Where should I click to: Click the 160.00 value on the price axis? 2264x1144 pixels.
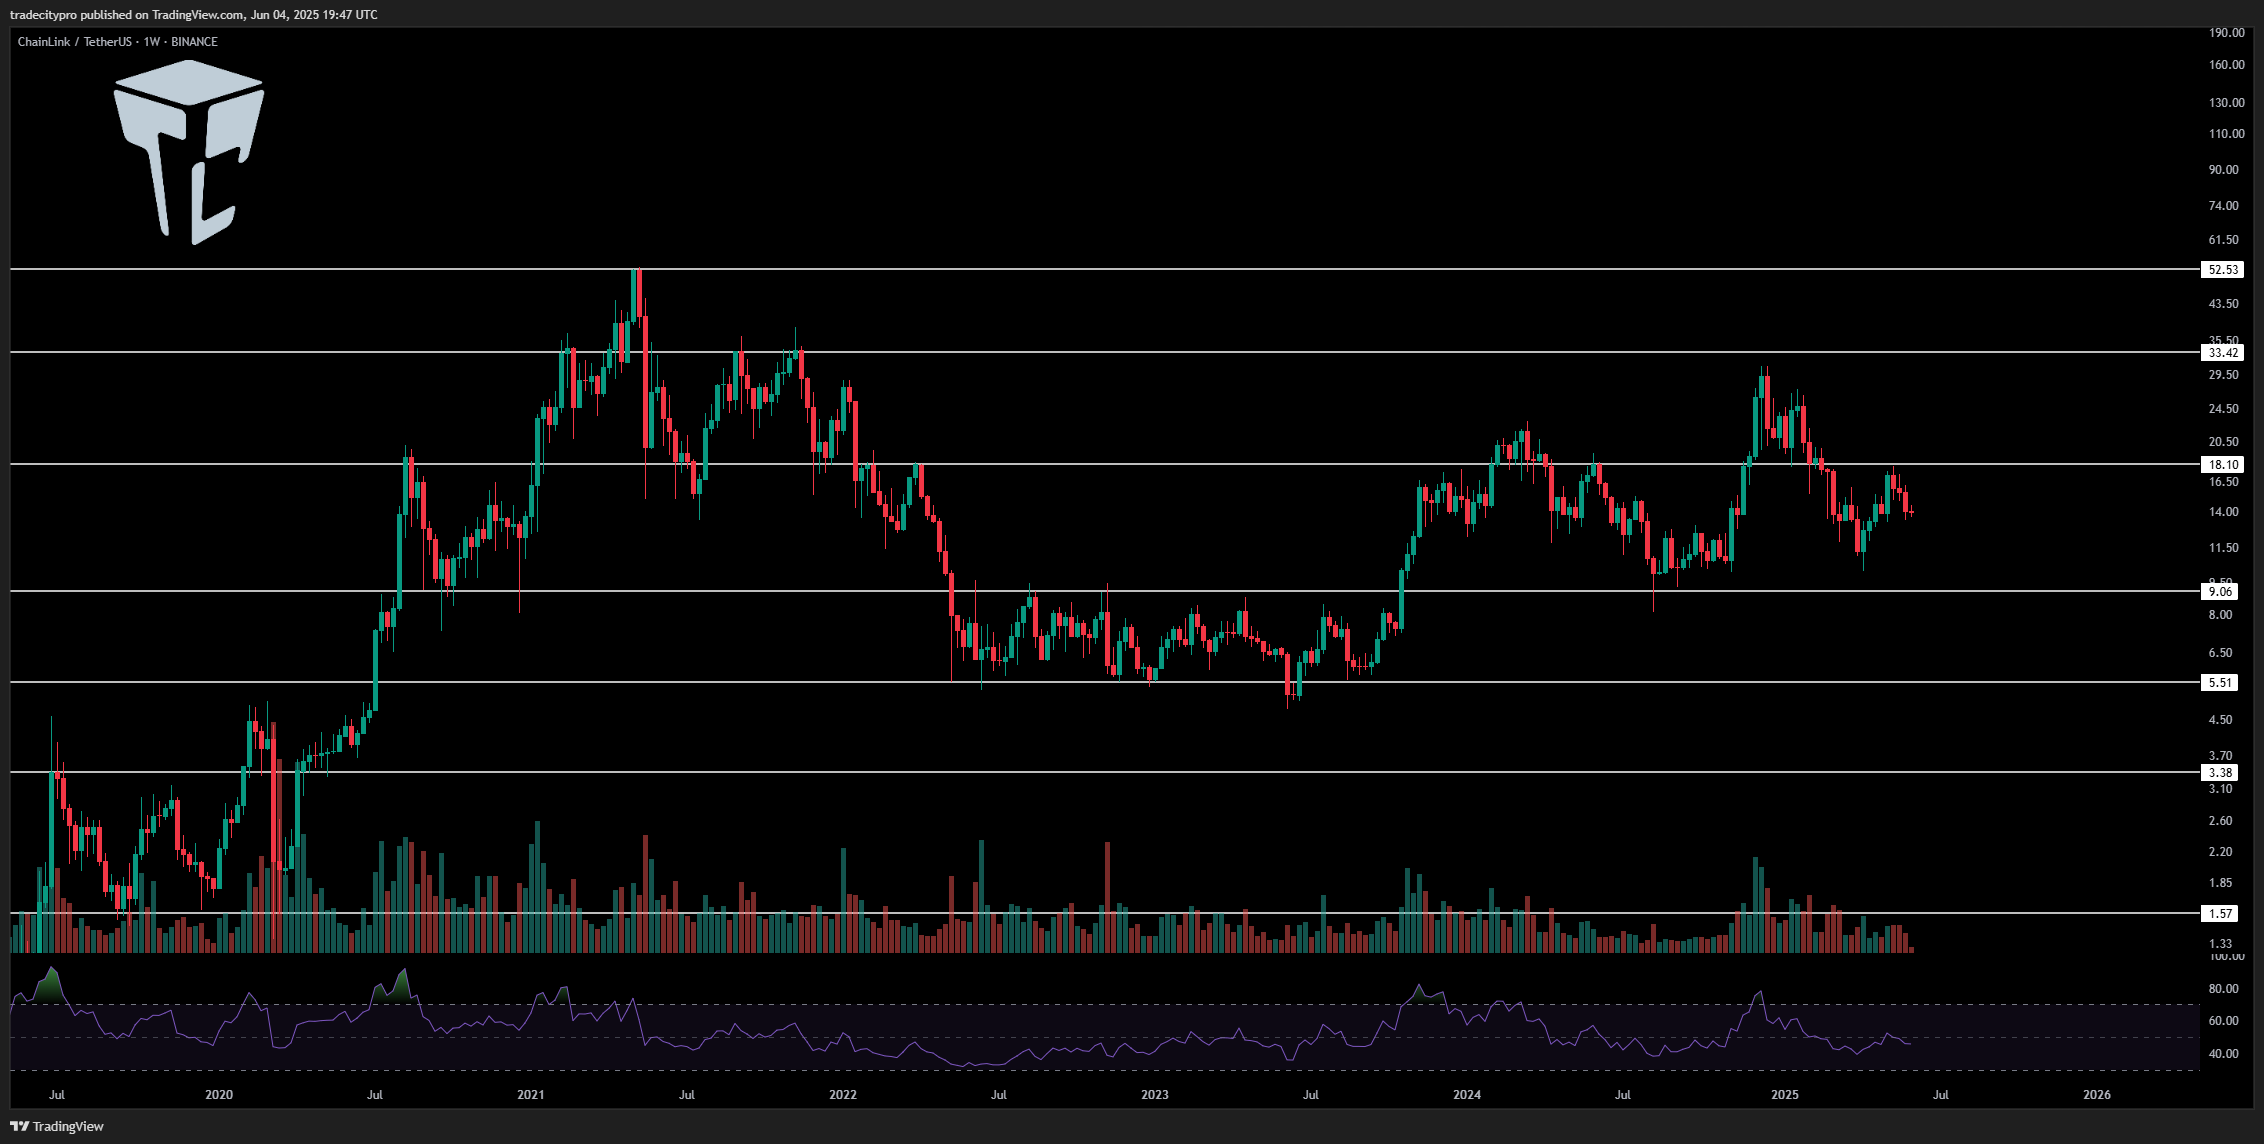(x=2227, y=65)
